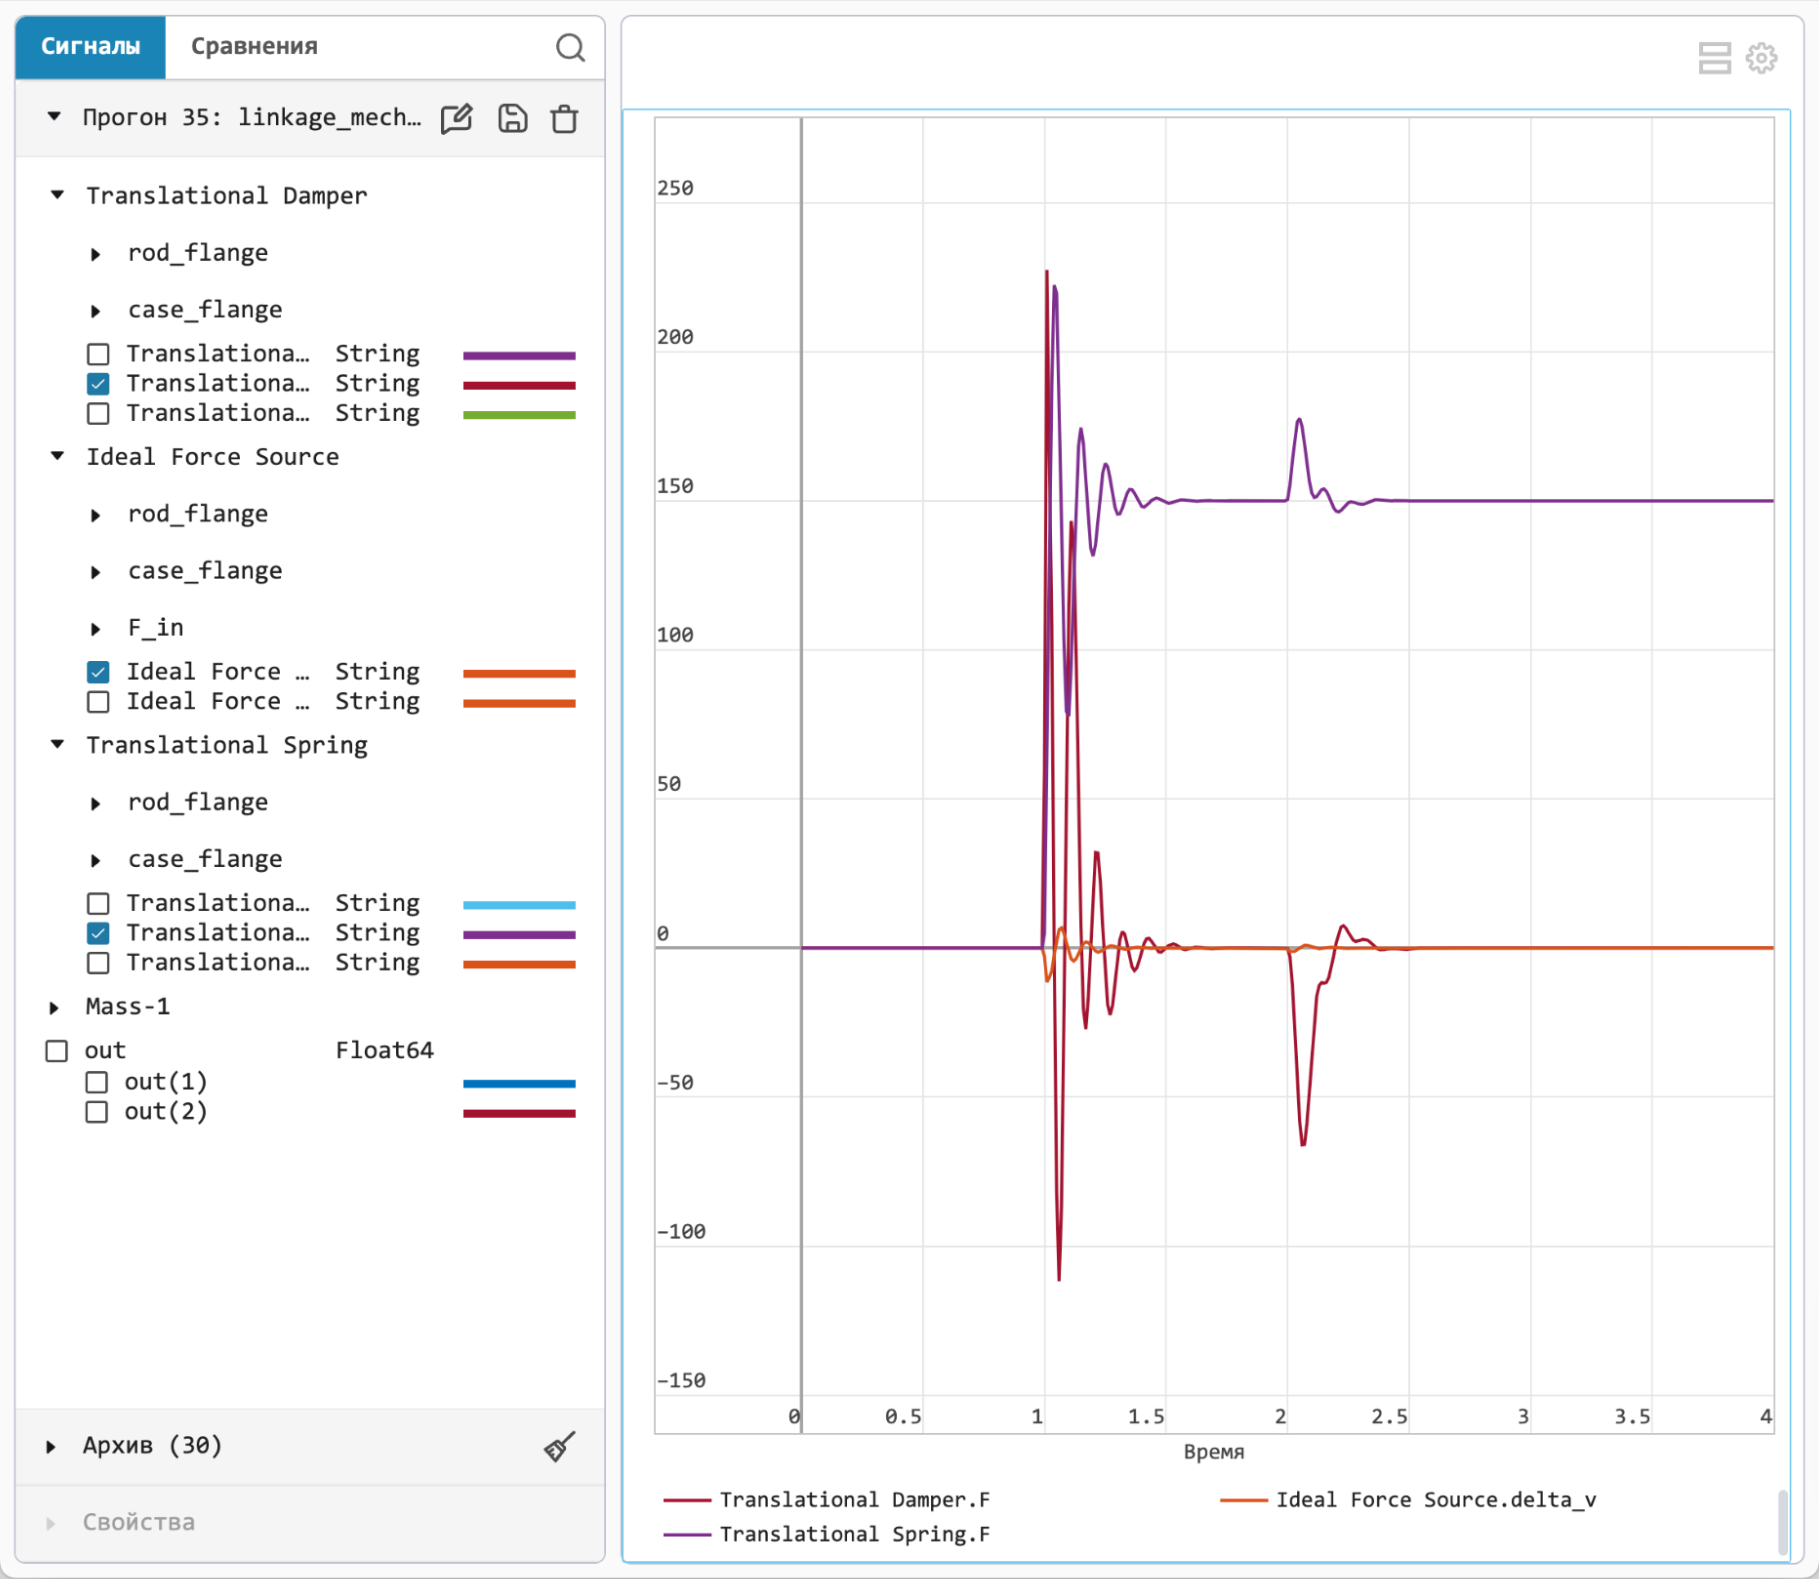Enable third Translational Damper signal checkbox
The image size is (1819, 1579).
(x=98, y=414)
